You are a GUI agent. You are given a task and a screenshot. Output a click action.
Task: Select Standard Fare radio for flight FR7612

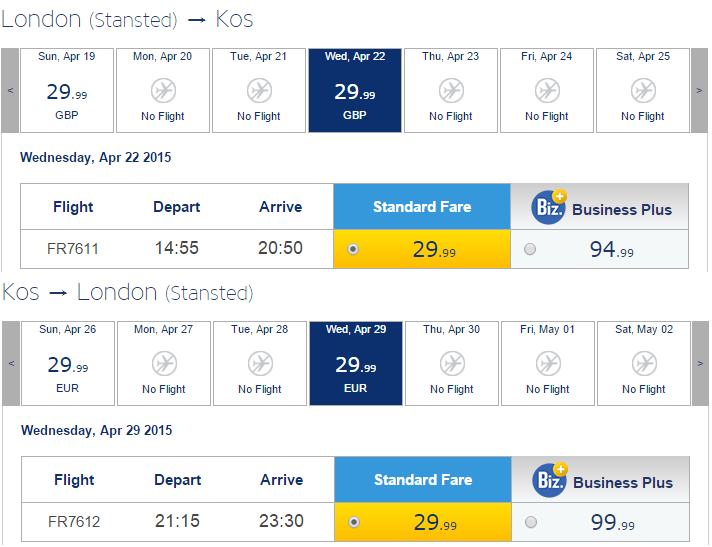tap(354, 522)
